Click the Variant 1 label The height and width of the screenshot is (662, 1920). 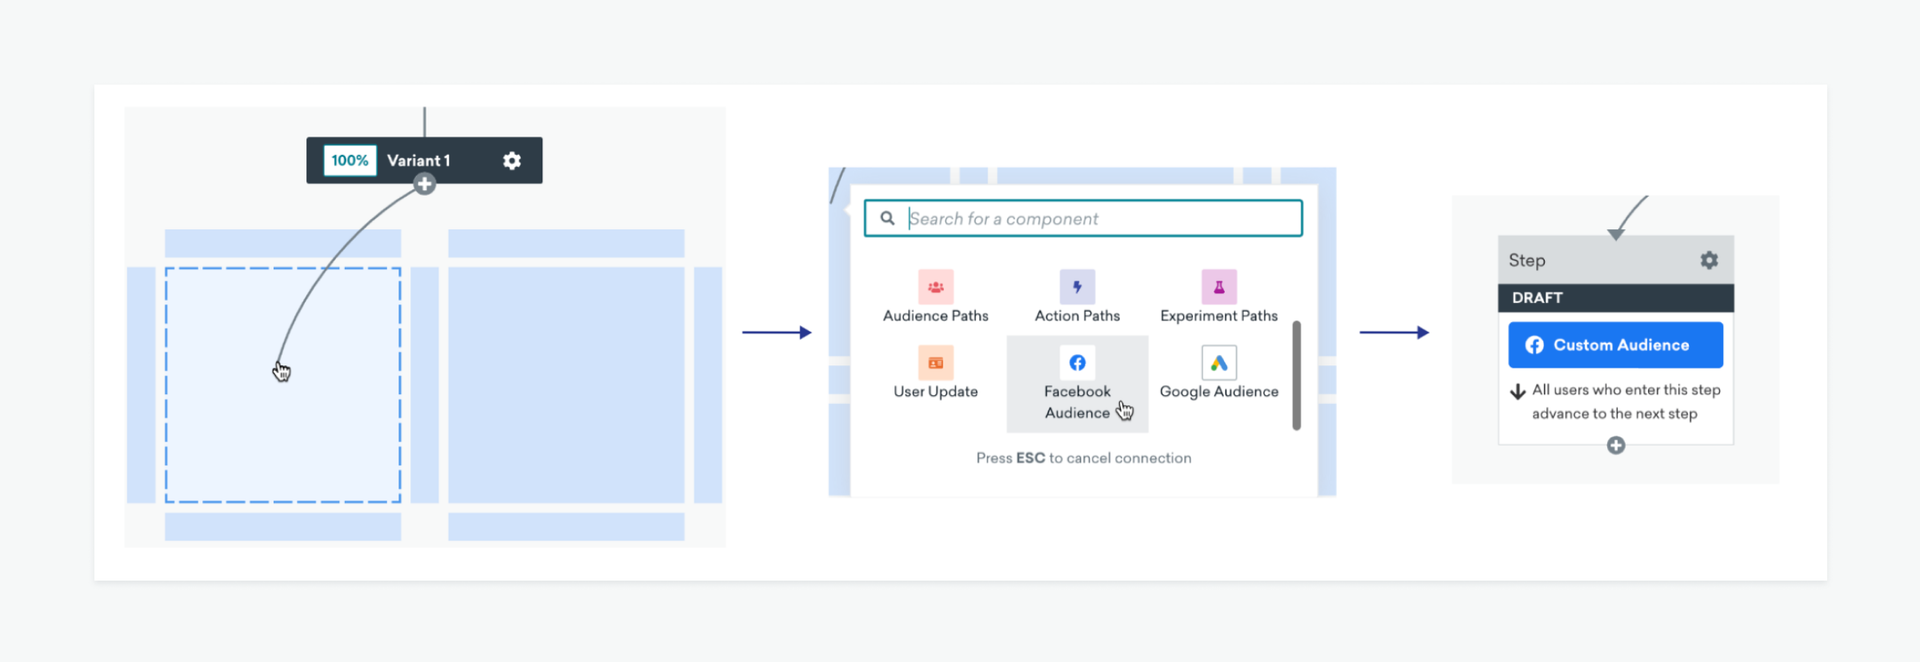(x=419, y=161)
